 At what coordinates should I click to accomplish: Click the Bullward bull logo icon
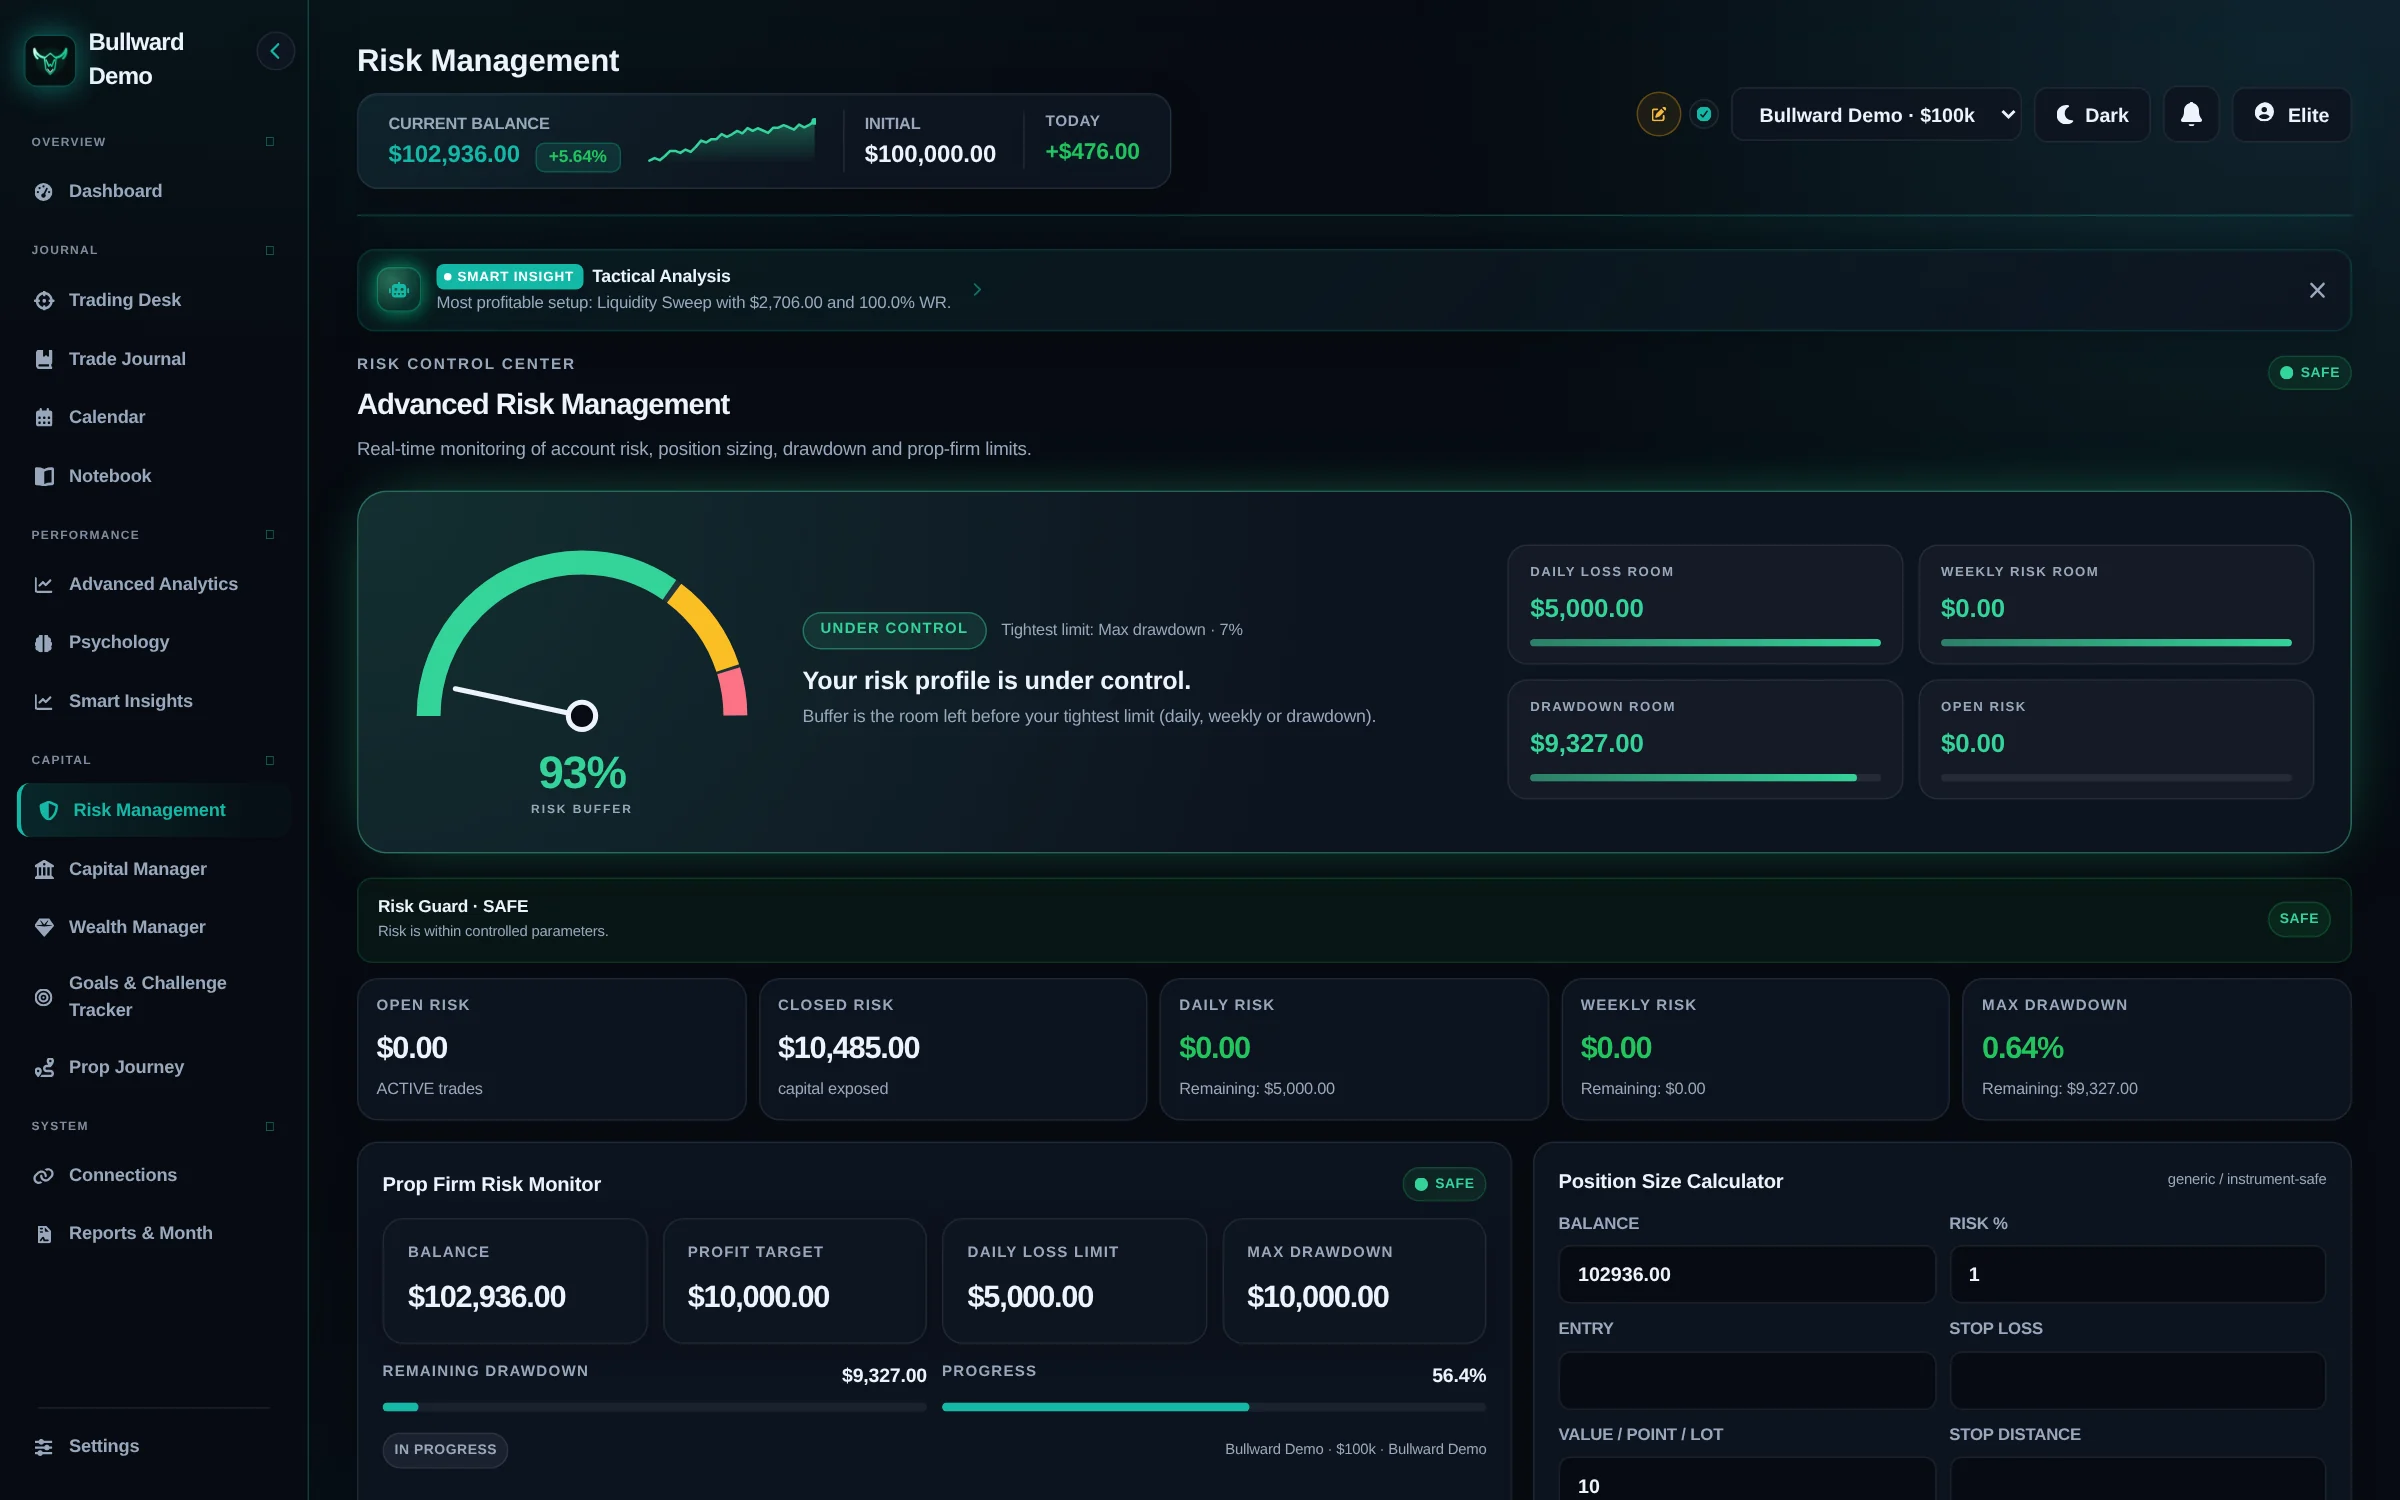pyautogui.click(x=50, y=60)
